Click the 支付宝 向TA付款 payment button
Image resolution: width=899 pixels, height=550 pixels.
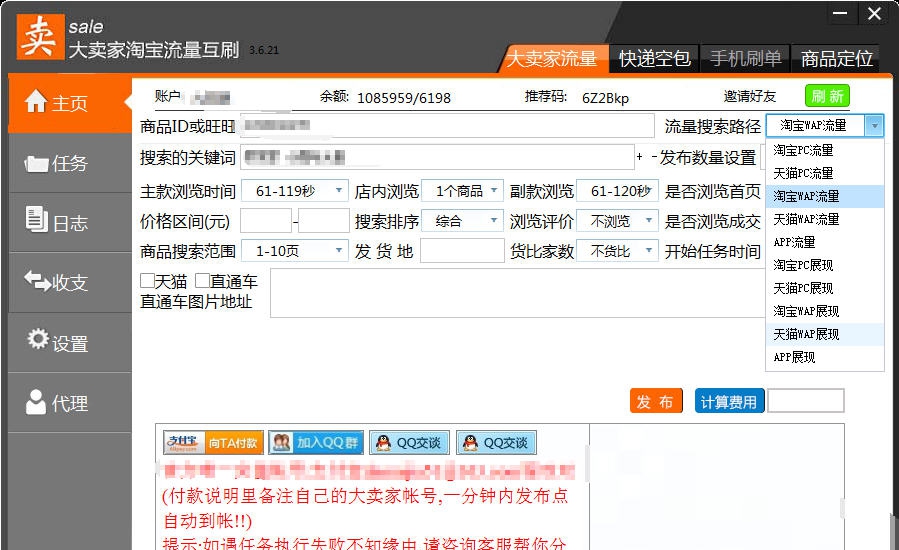[213, 442]
